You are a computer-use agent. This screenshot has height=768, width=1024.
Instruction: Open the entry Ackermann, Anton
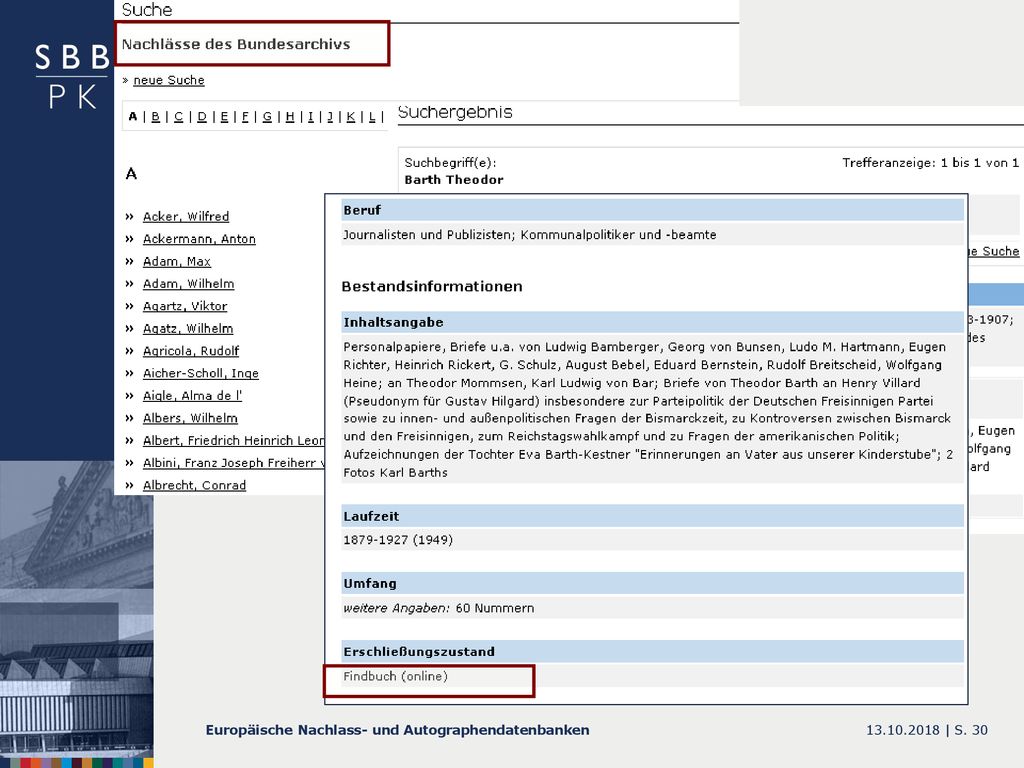point(199,239)
